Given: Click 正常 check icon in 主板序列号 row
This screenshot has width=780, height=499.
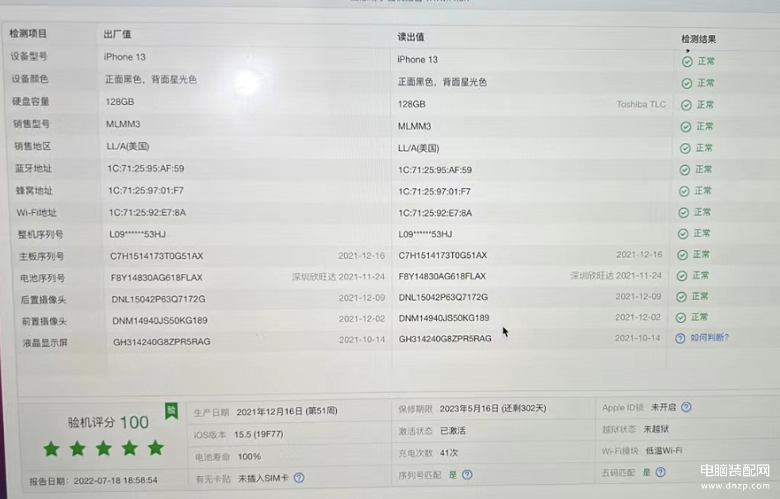Looking at the screenshot, I should tap(682, 255).
